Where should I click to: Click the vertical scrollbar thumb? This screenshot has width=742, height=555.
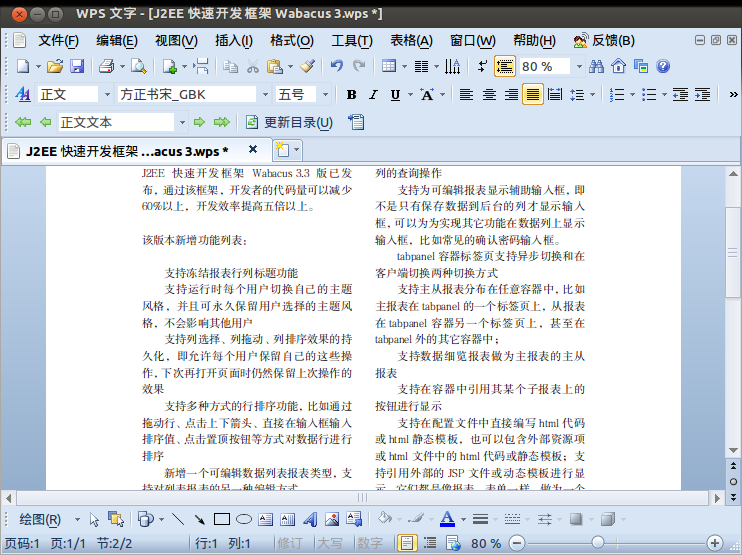pos(733,252)
